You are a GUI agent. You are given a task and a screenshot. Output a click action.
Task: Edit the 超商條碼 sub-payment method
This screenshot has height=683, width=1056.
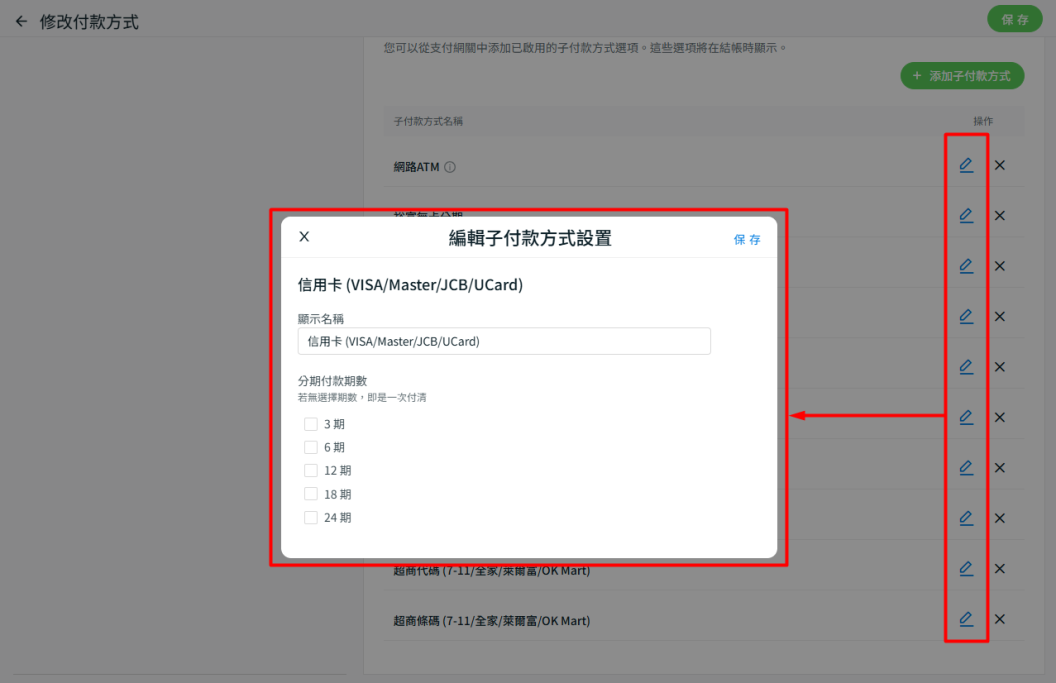pos(965,619)
